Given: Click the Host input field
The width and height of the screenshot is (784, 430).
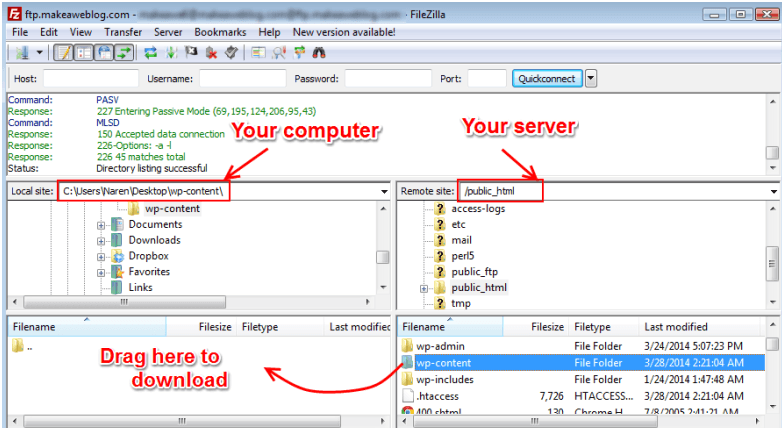Looking at the screenshot, I should click(x=90, y=78).
